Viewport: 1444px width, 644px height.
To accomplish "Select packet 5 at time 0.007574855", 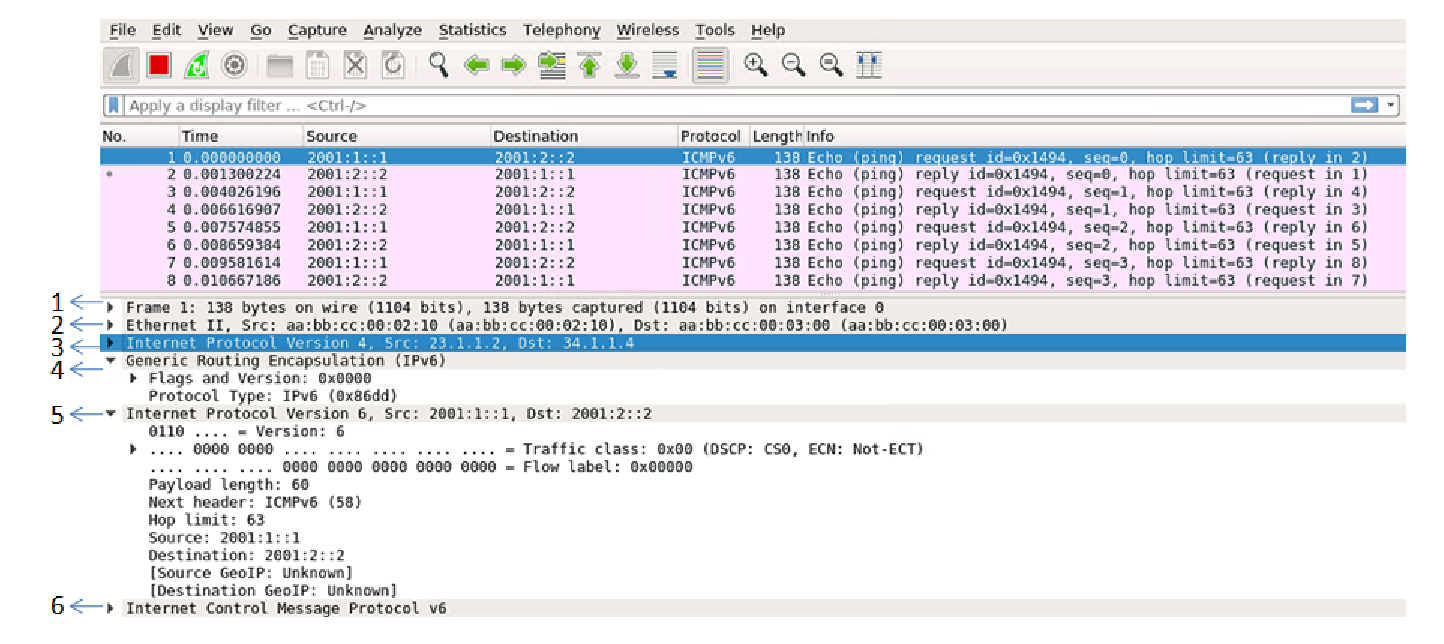I will (753, 228).
